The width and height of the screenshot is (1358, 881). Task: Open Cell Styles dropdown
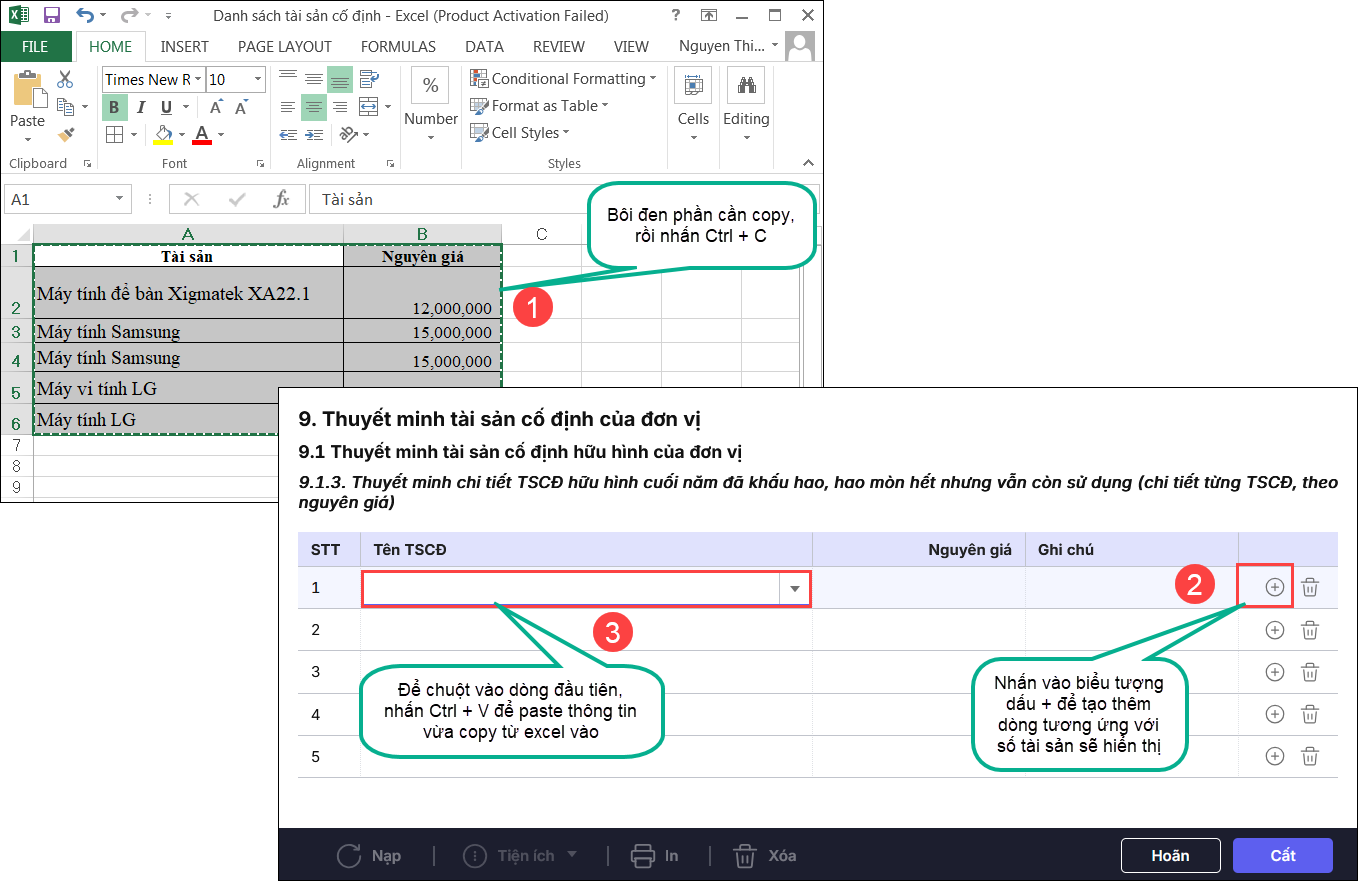(x=520, y=133)
